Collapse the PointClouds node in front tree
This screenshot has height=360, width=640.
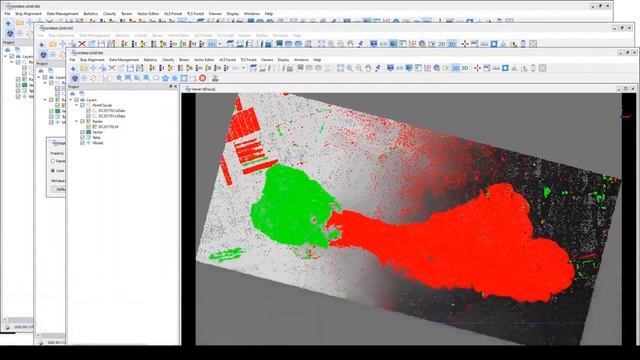pos(77,105)
